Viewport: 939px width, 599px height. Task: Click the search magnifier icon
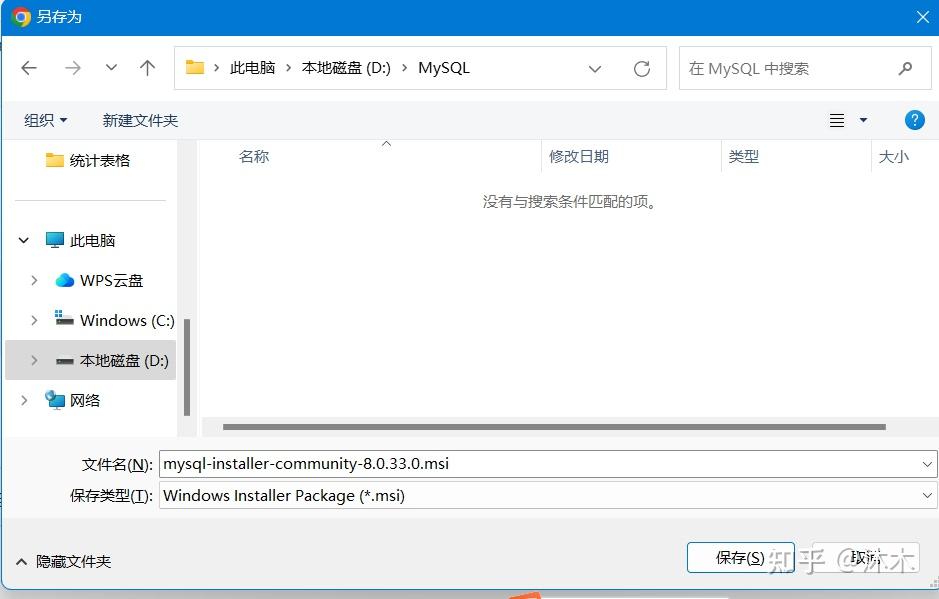click(905, 68)
